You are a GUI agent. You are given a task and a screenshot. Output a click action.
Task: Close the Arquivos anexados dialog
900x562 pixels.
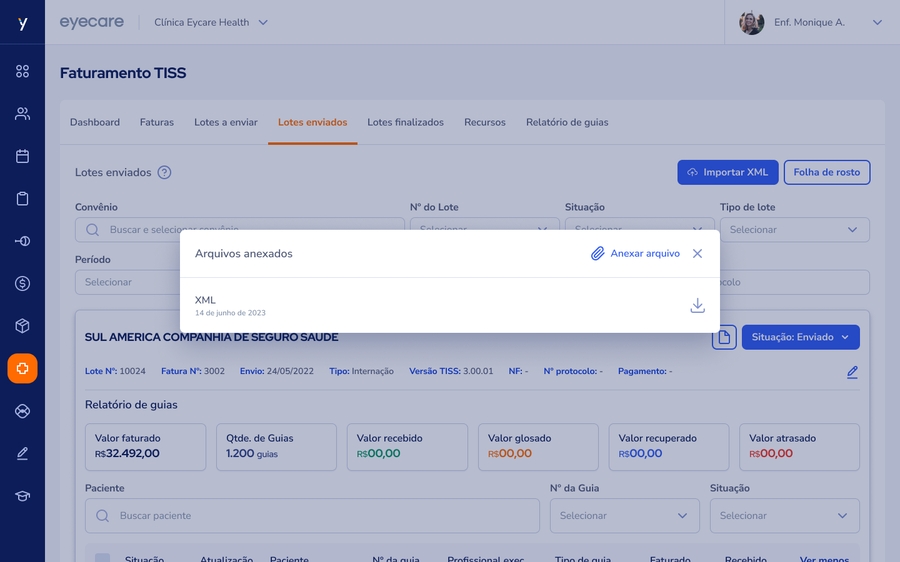(697, 254)
